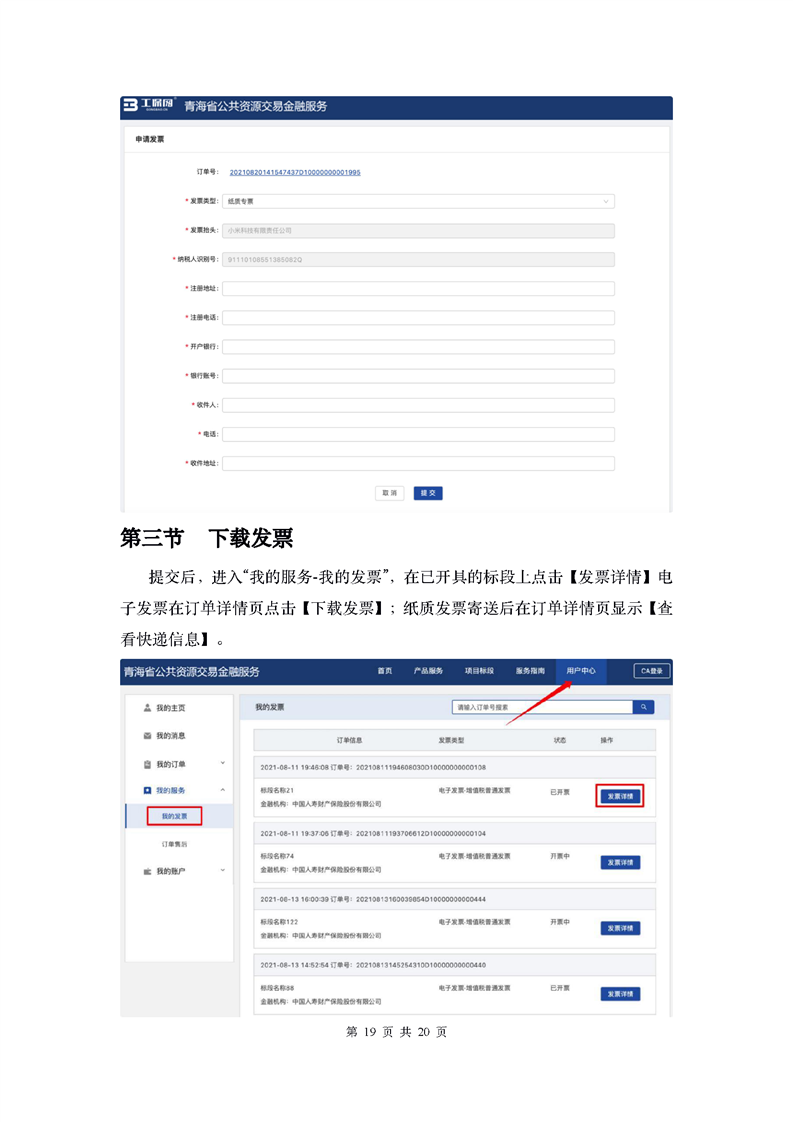Expand the 我的订单 sidebar section

tap(222, 765)
